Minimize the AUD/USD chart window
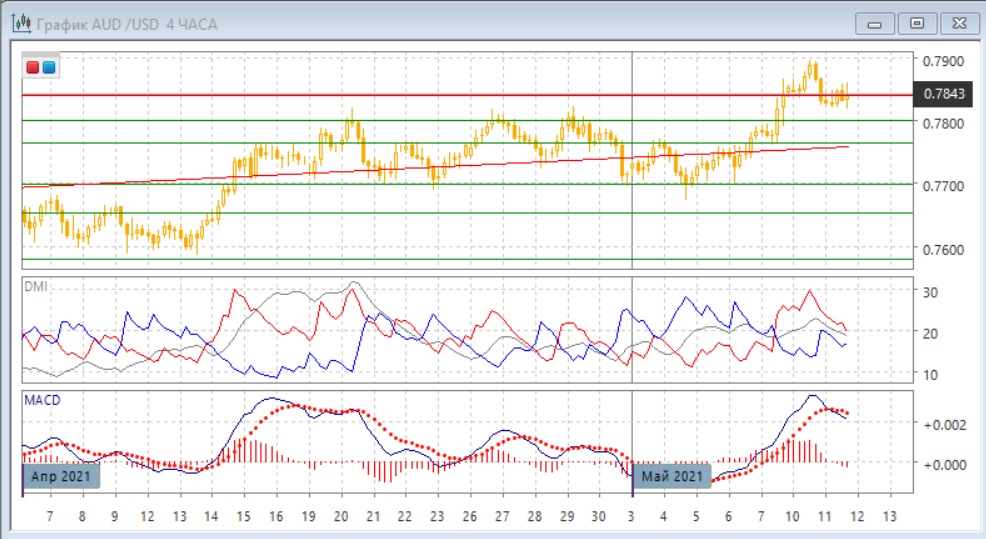Screen dimensions: 986x539 [875, 22]
